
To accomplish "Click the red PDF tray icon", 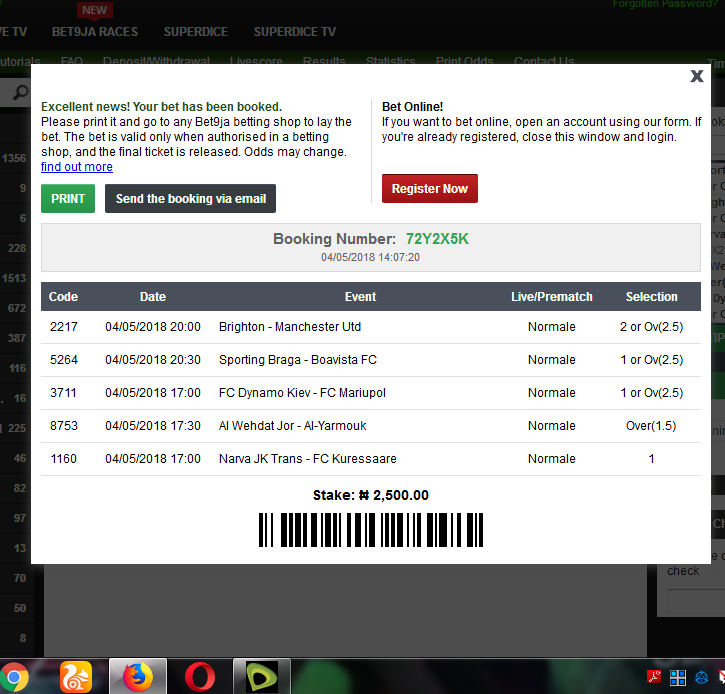I will pos(654,677).
